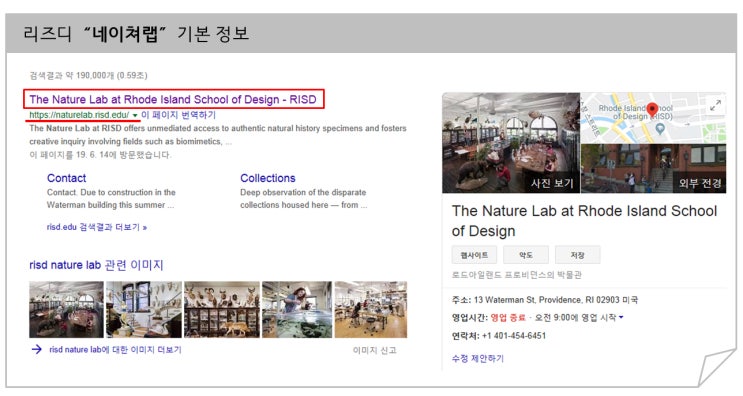Click 'risd.edu 검색결과 더보기' link
Viewport: 743px width, 396px height.
(x=97, y=227)
